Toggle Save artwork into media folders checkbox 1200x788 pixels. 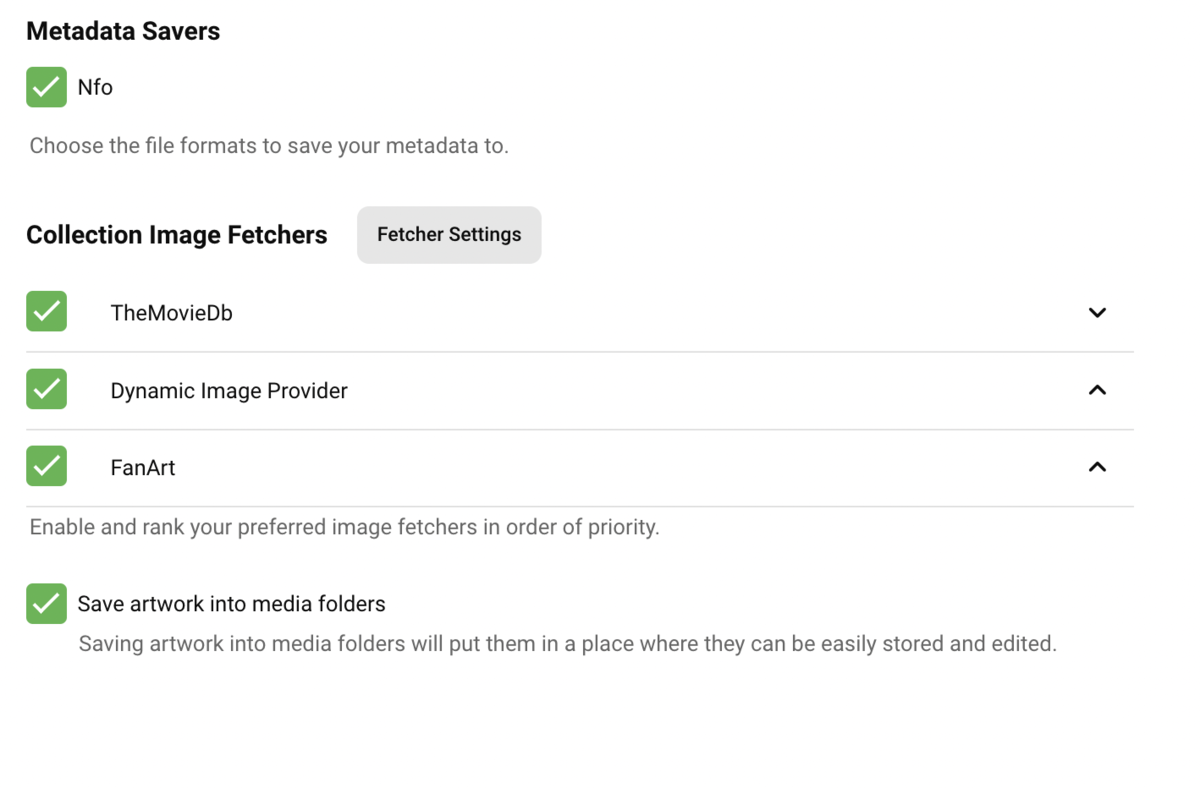[46, 604]
